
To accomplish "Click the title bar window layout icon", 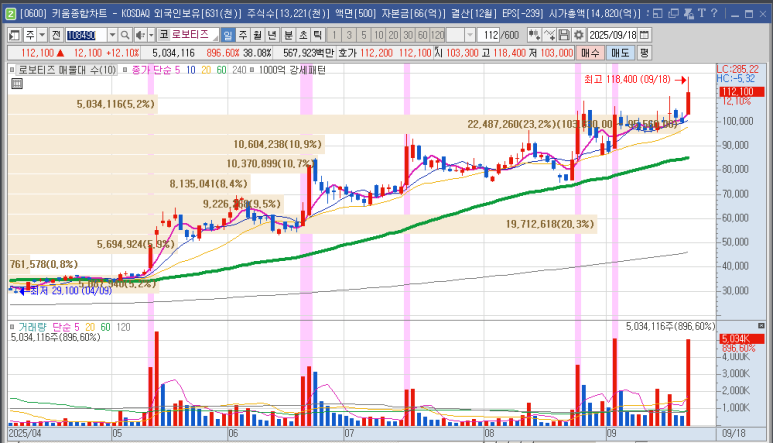I will pos(658,13).
